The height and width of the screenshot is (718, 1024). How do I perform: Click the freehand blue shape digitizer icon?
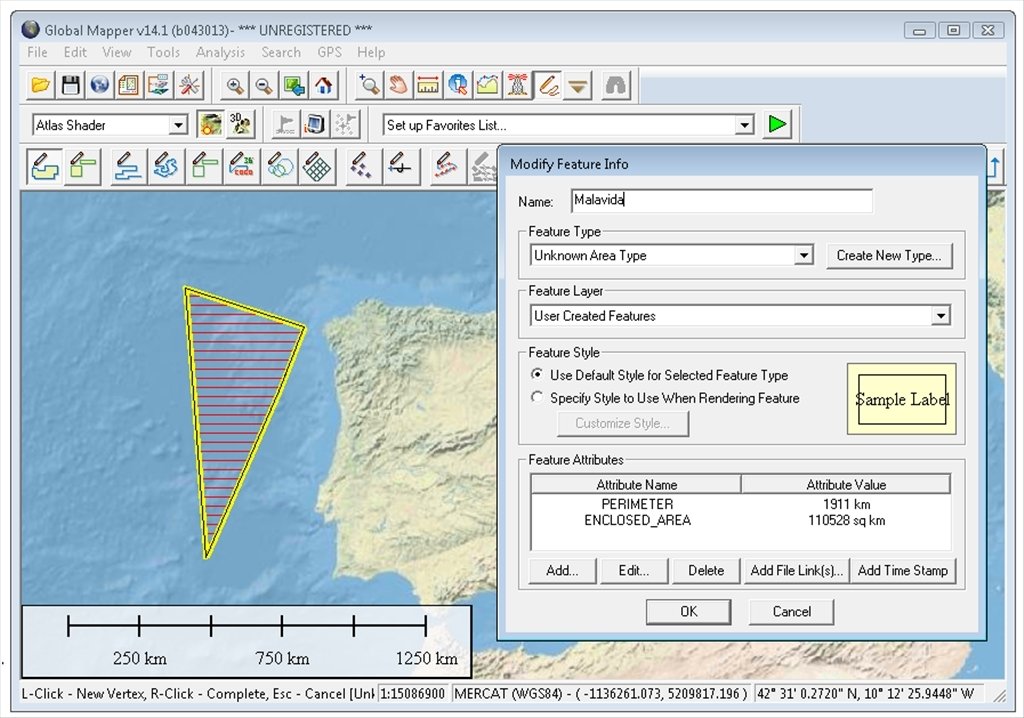click(x=166, y=166)
